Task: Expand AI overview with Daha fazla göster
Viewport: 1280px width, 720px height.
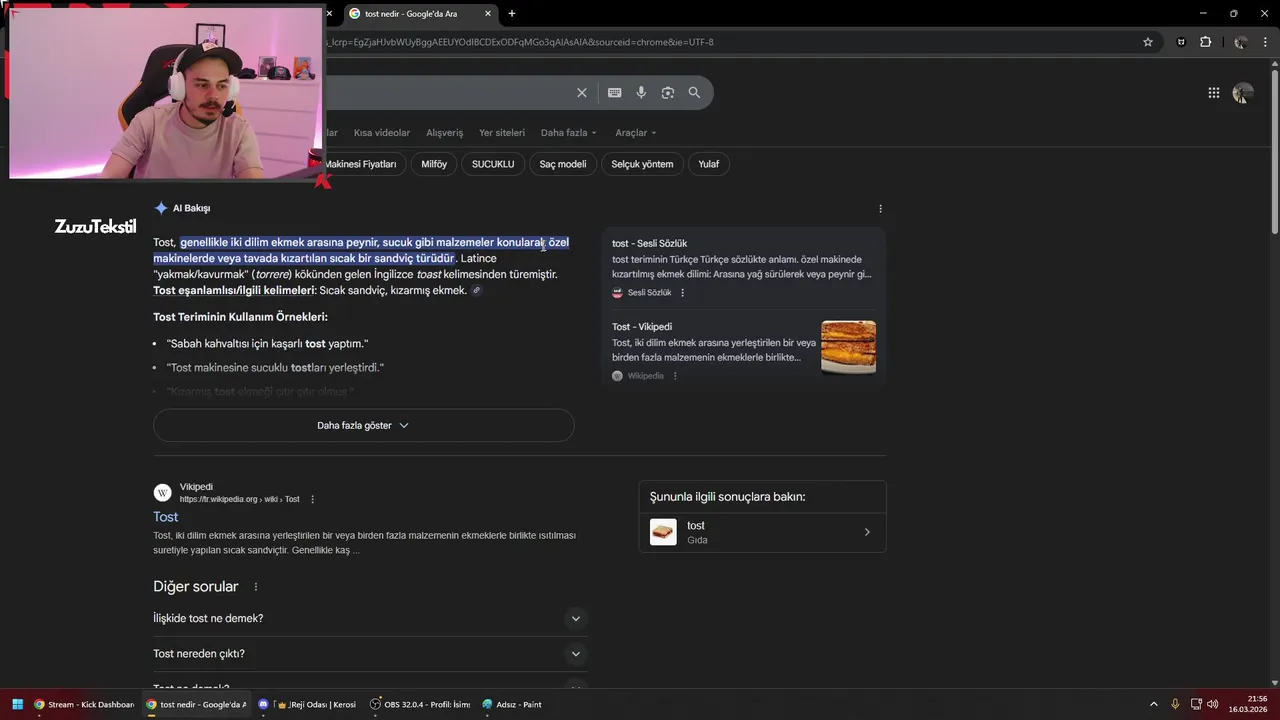Action: click(x=363, y=425)
